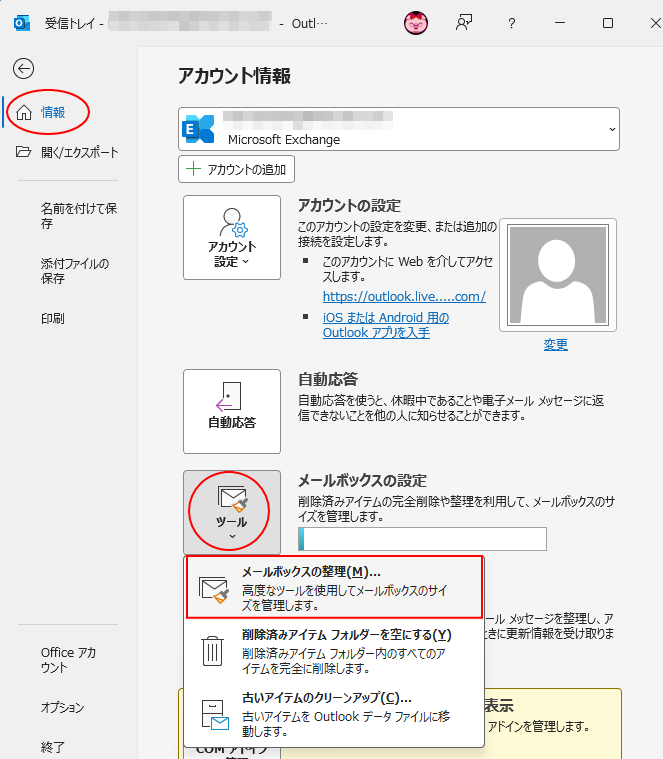Click the メールボックスの設定 heading text
Screen dimensions: 663x759
point(362,481)
